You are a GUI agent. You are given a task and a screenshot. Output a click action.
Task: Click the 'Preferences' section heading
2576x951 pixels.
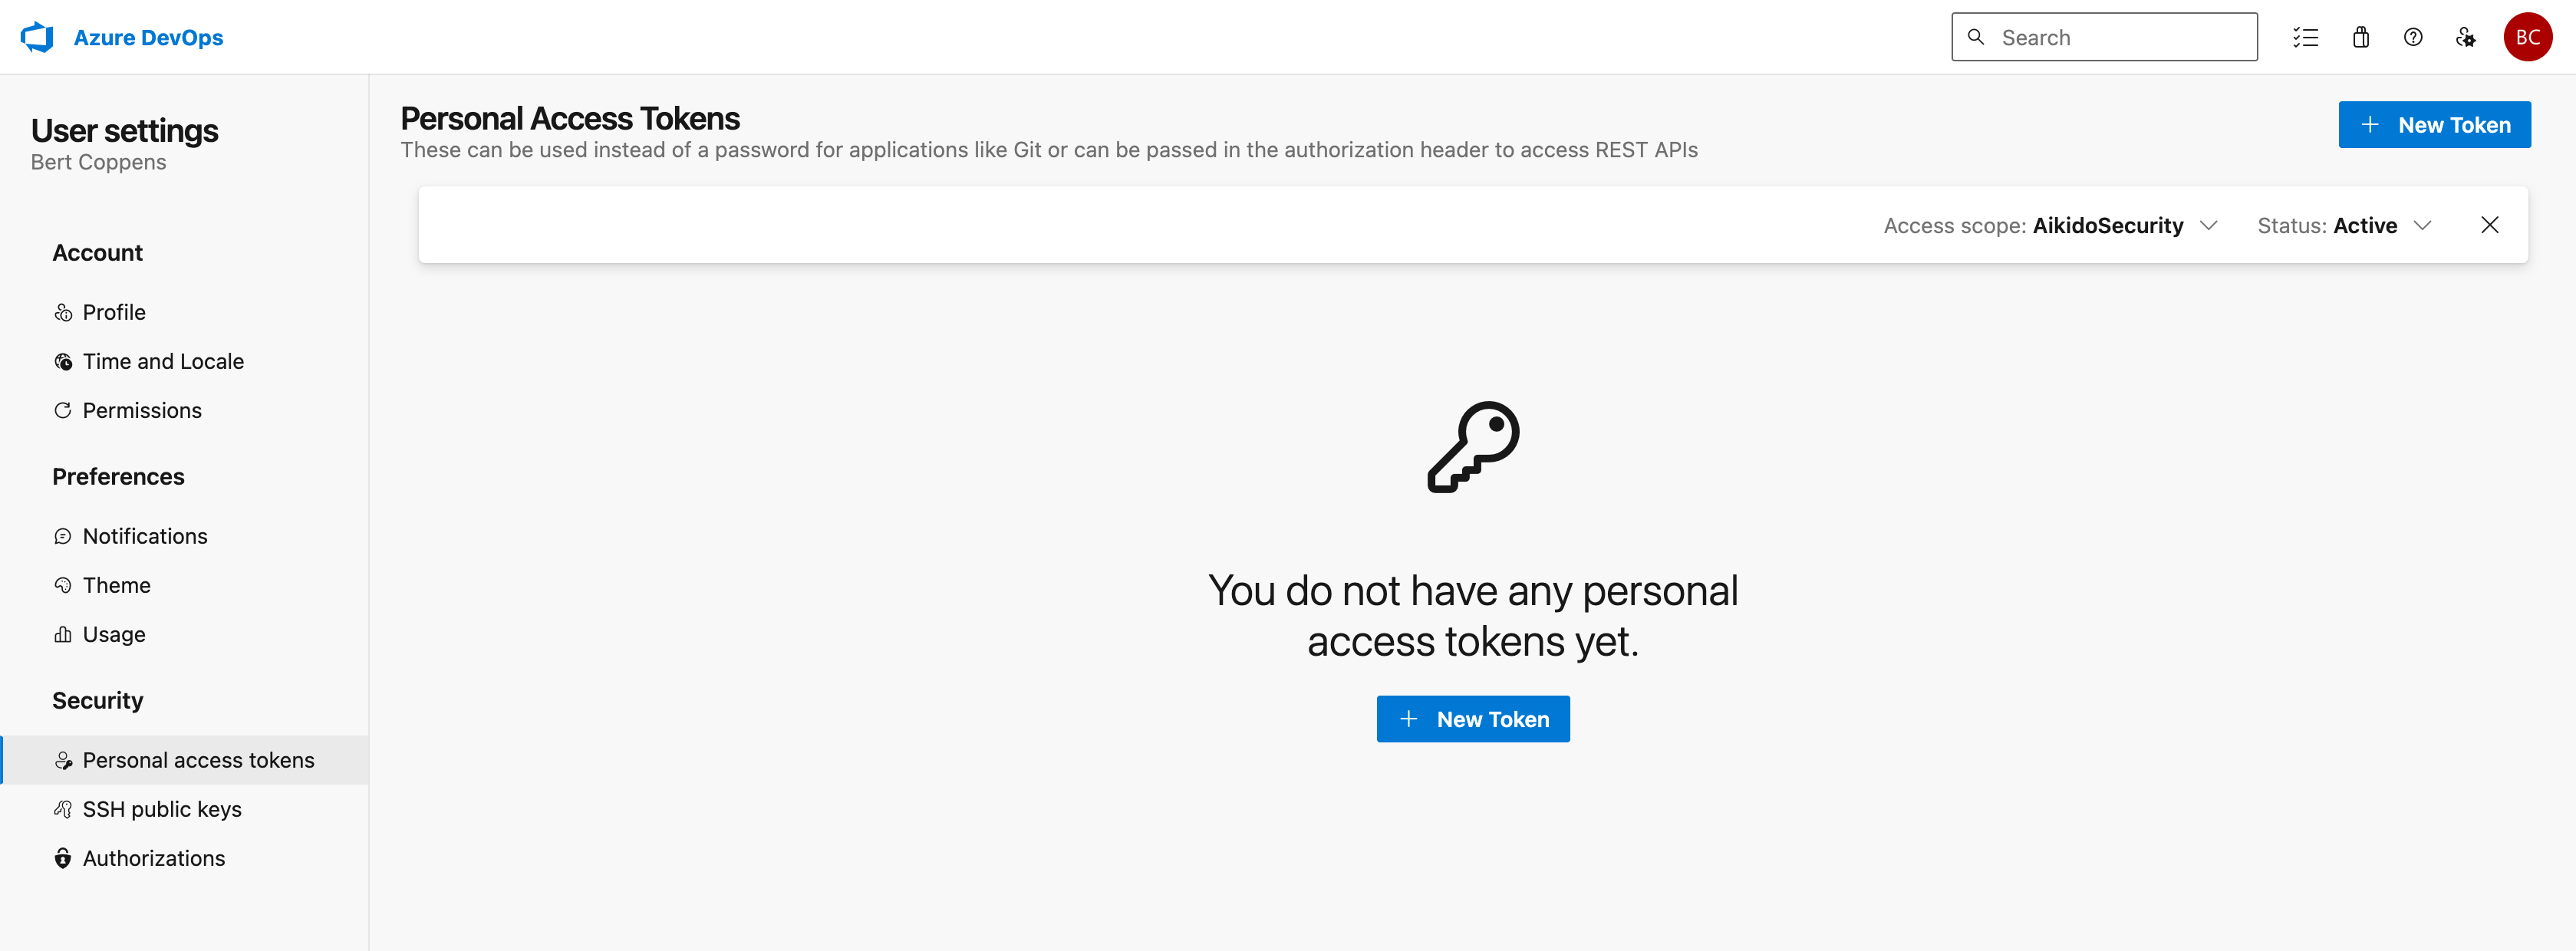(x=118, y=477)
